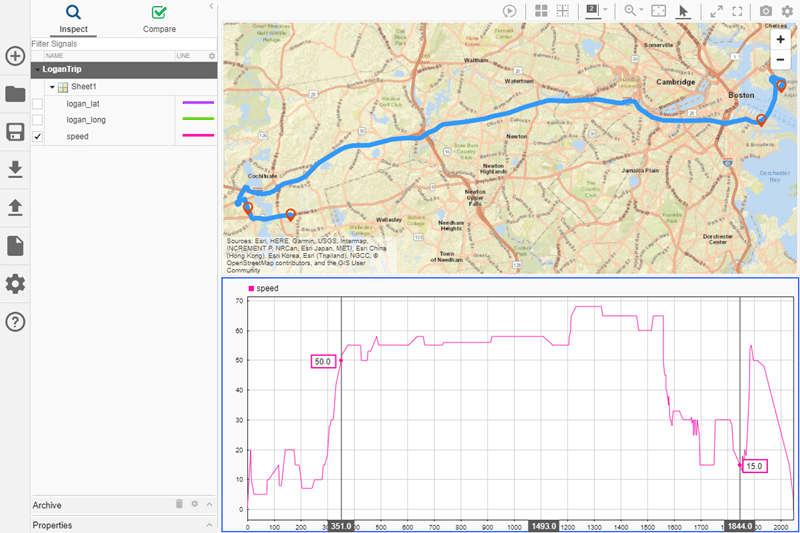Toggle the two data cursors button
This screenshot has width=800, height=533.
coord(592,11)
